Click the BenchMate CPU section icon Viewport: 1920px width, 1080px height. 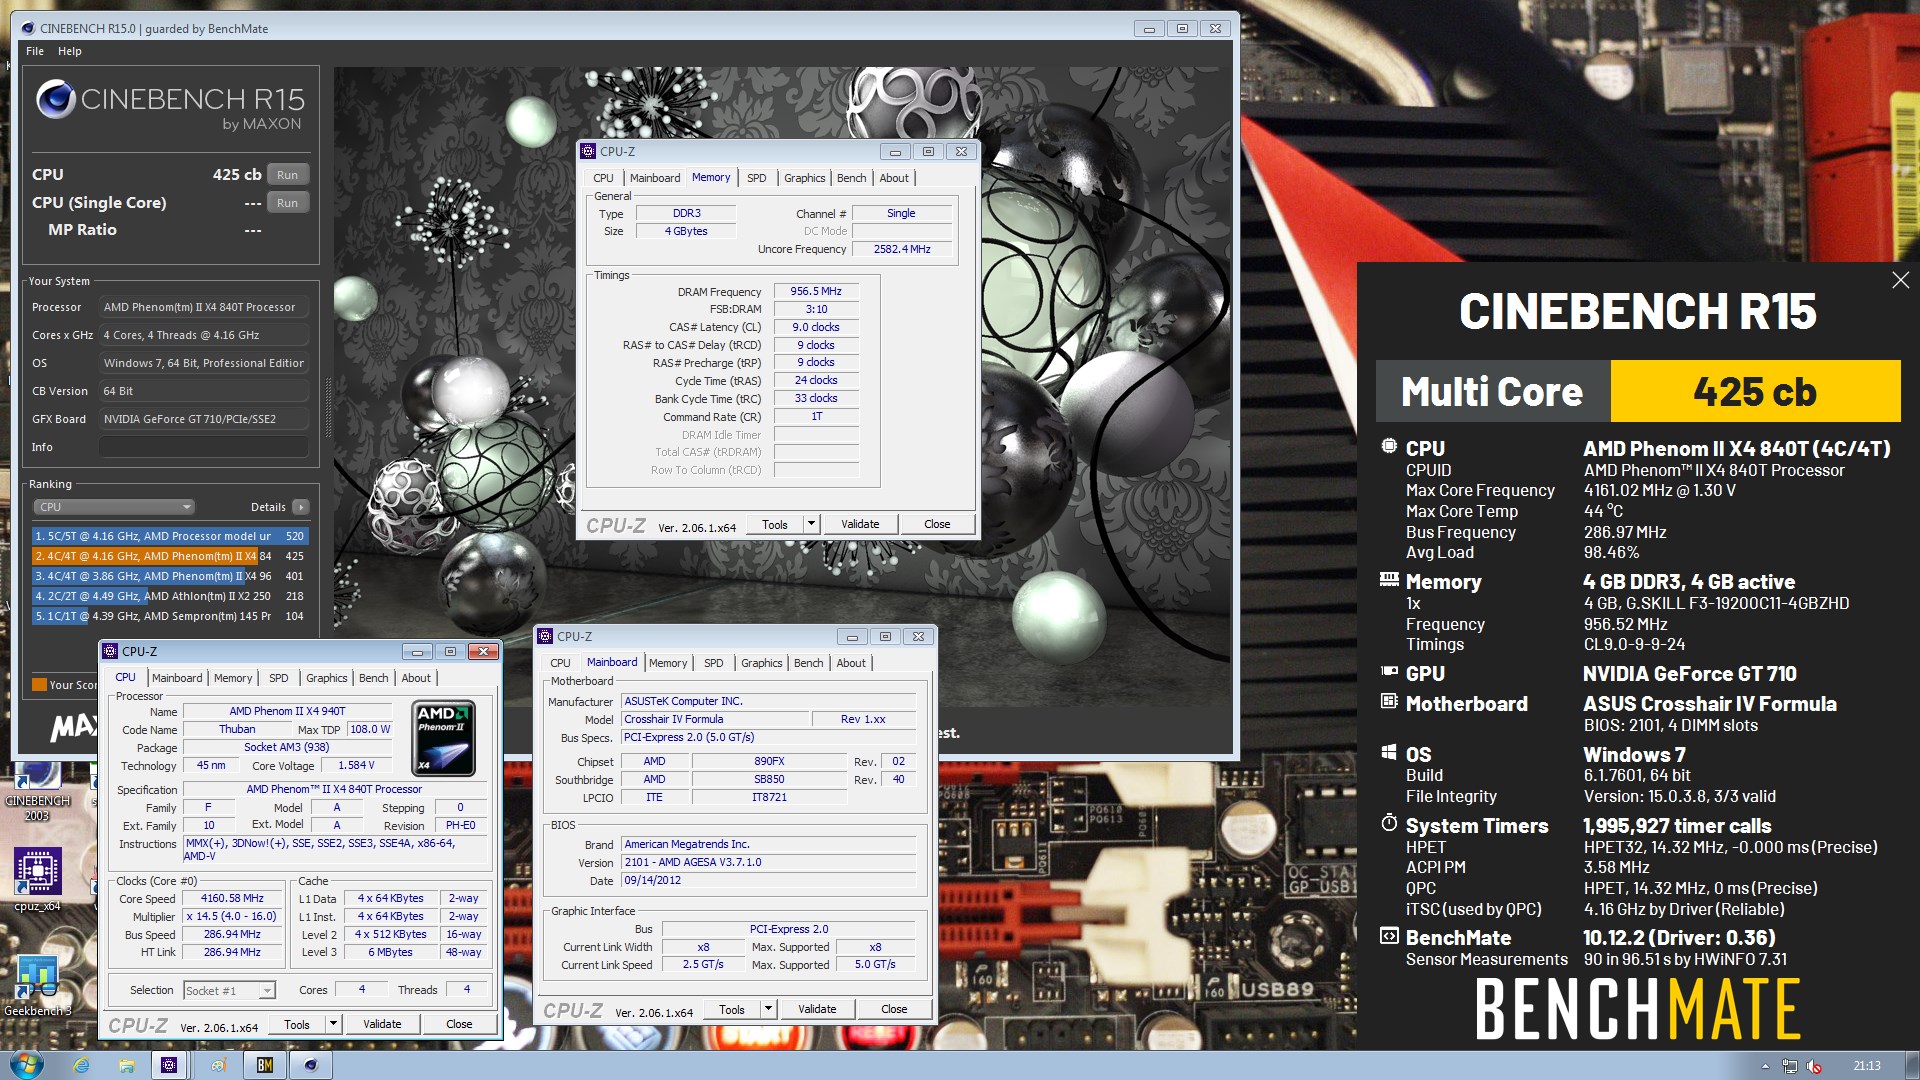click(x=1389, y=447)
